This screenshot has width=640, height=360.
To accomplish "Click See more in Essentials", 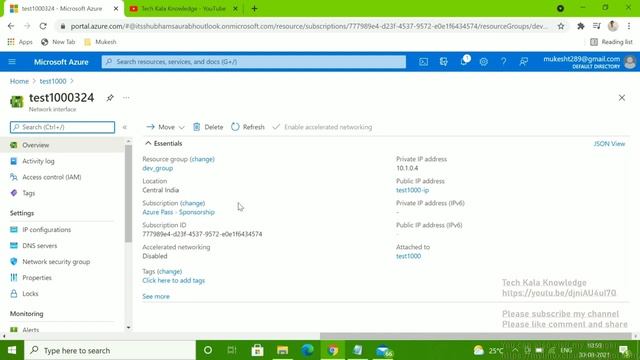I will point(156,297).
